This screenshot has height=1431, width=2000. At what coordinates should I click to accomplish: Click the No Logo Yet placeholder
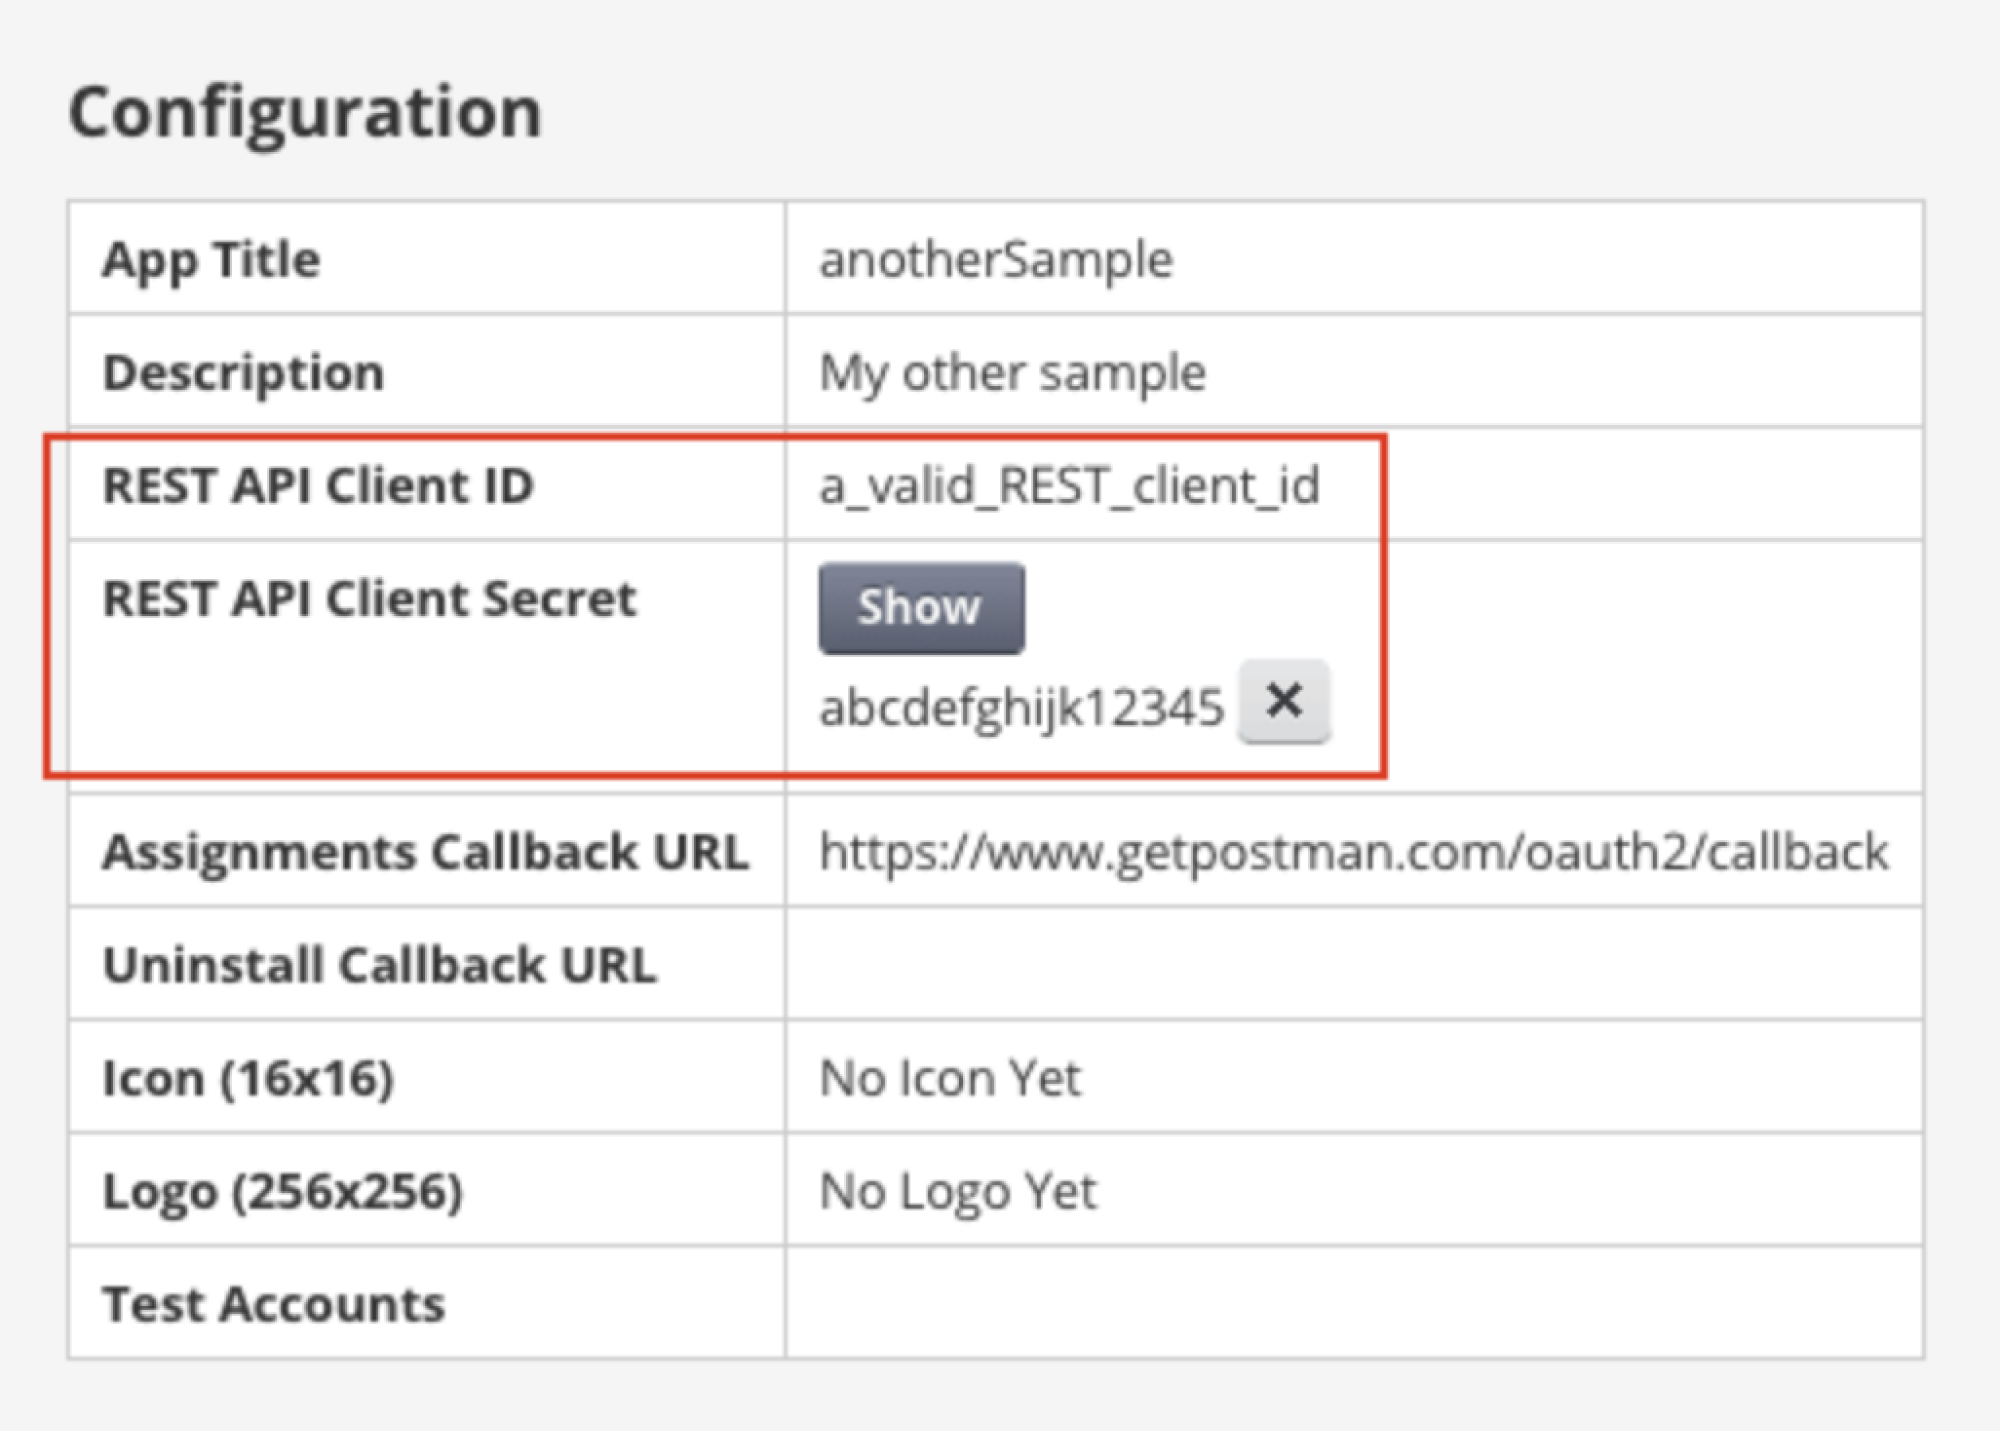tap(957, 1190)
